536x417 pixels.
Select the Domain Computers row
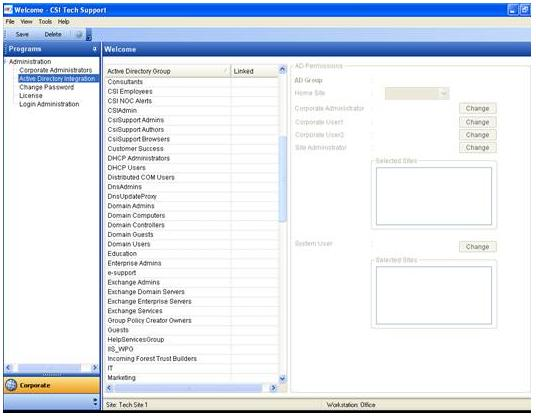tap(192, 215)
